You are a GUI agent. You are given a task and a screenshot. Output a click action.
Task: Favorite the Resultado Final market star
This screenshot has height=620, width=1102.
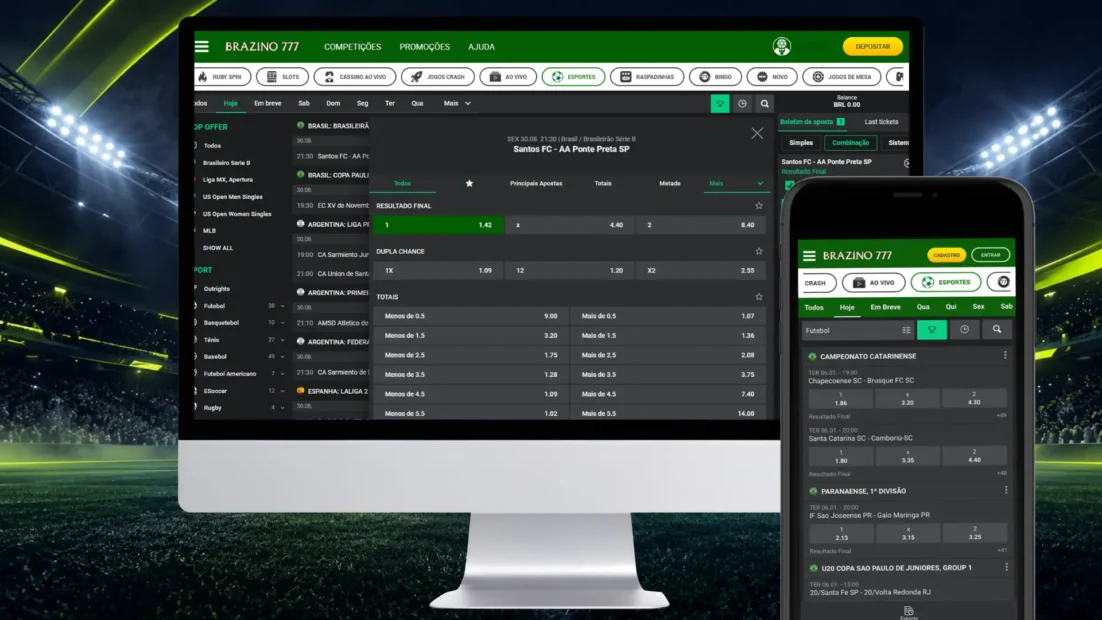[x=759, y=206]
